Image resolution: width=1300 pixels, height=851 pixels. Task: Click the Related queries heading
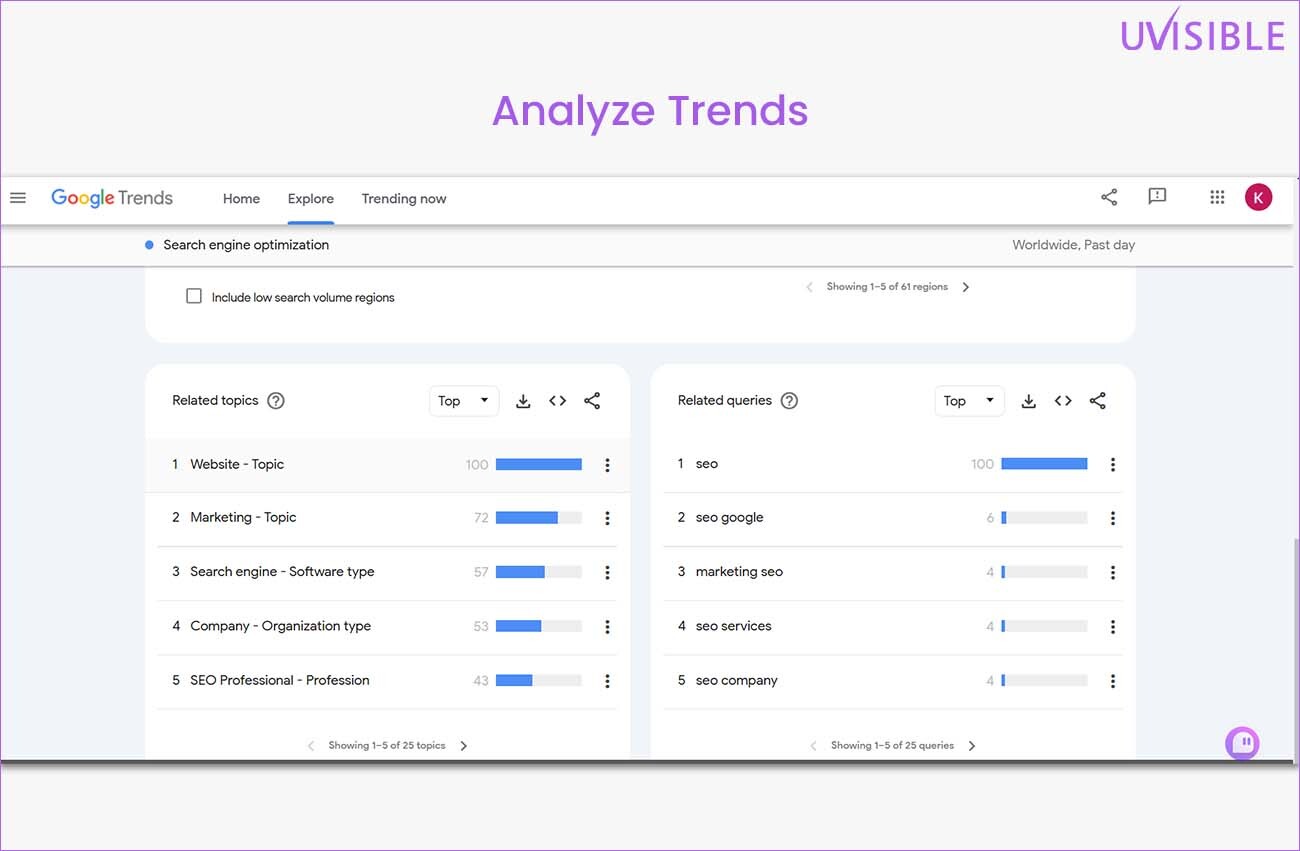click(x=724, y=400)
